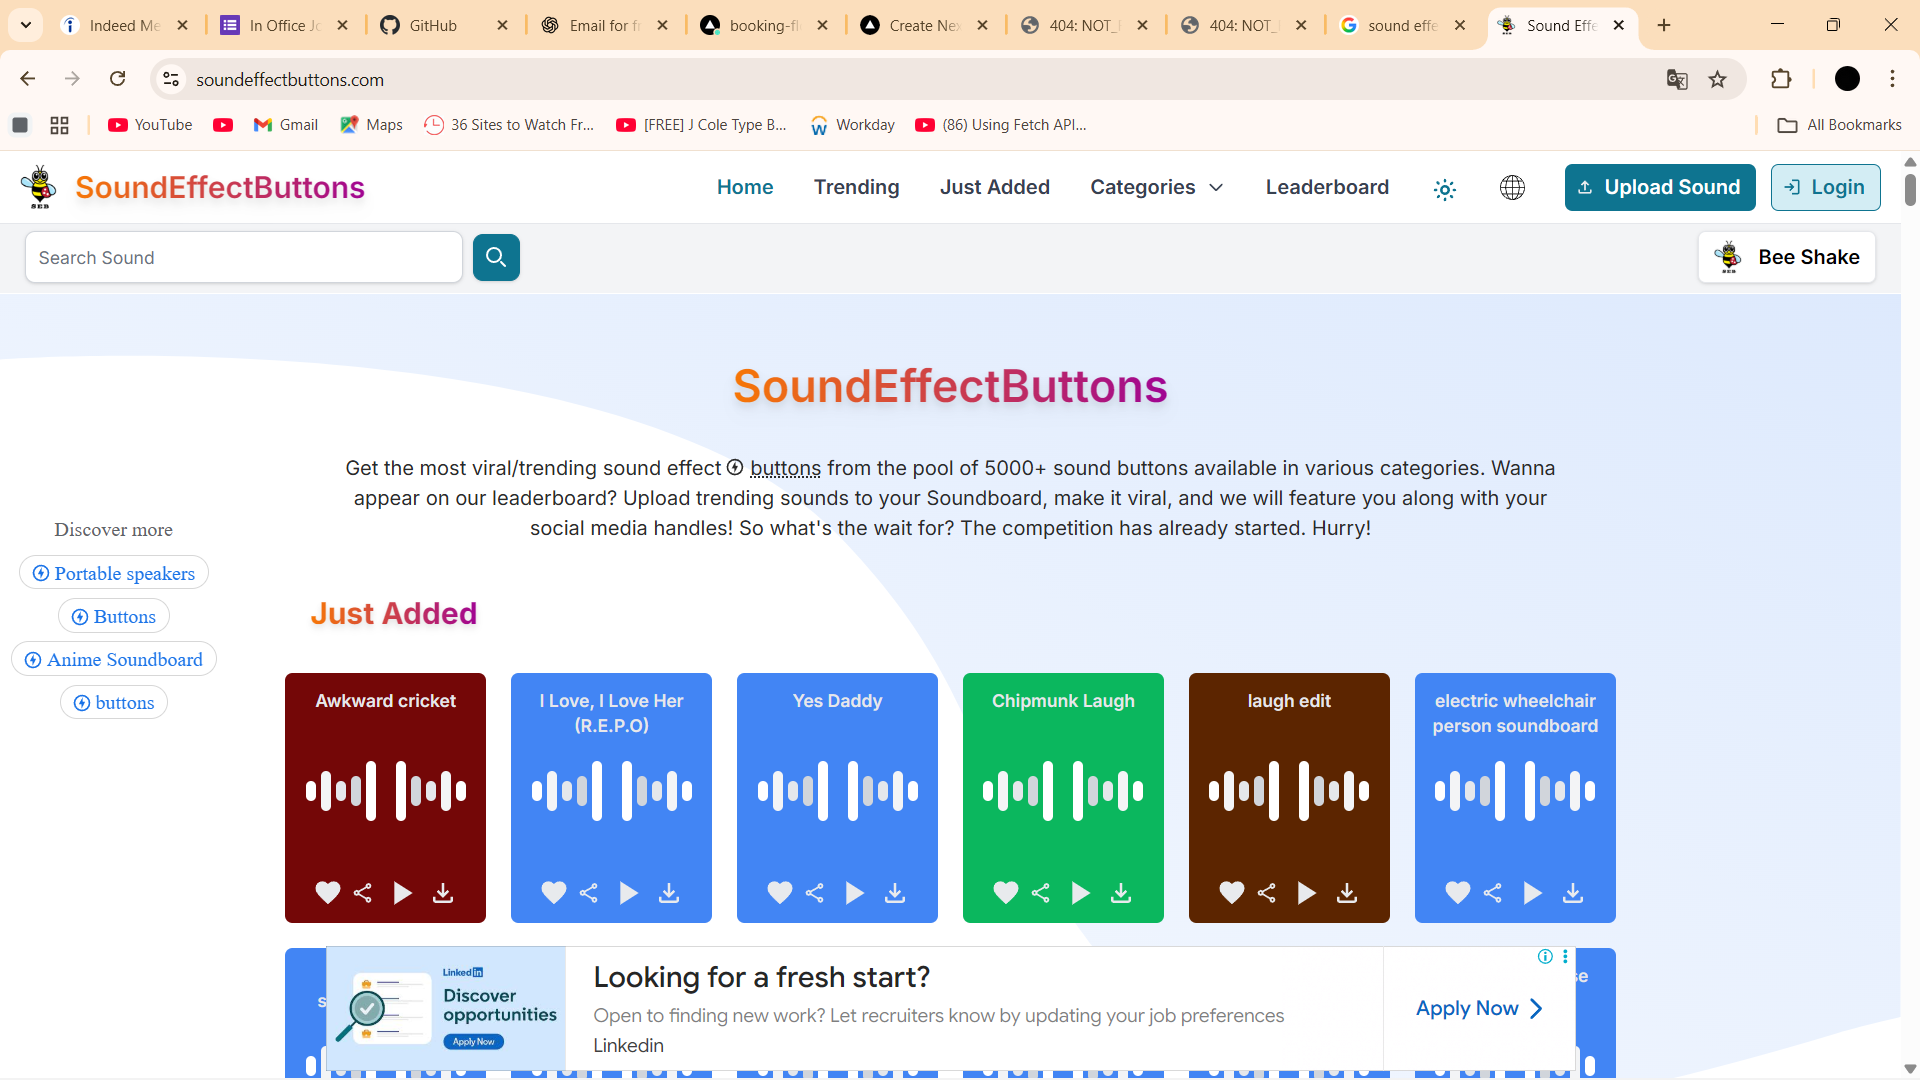Open the YouTube bookmark
1920x1080 pixels.
151,125
